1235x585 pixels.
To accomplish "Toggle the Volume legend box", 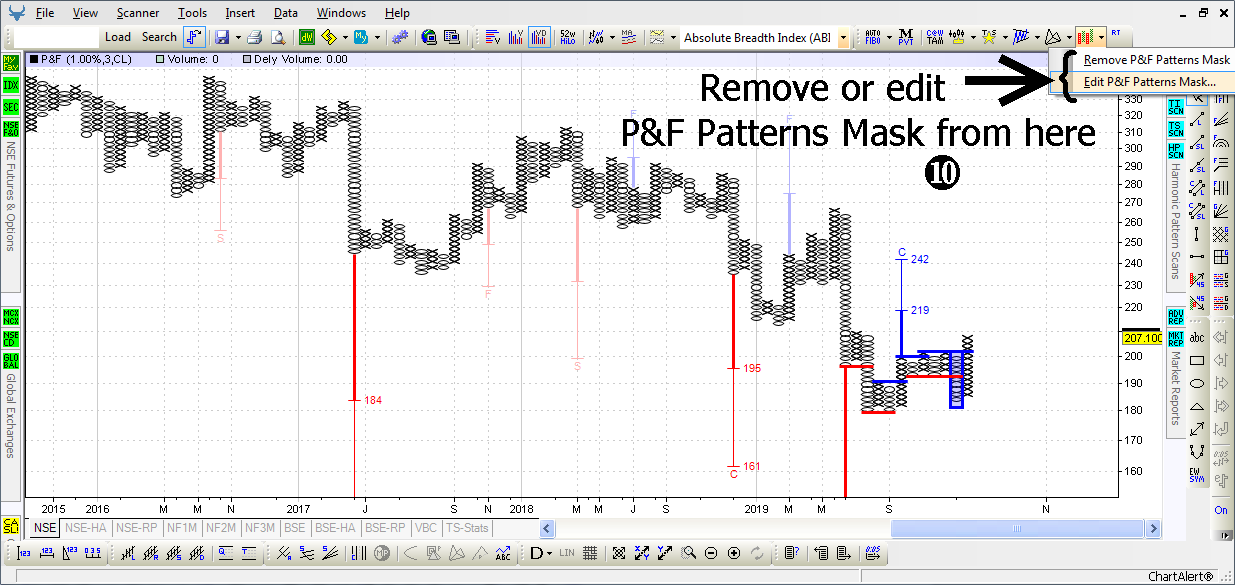I will 161,59.
